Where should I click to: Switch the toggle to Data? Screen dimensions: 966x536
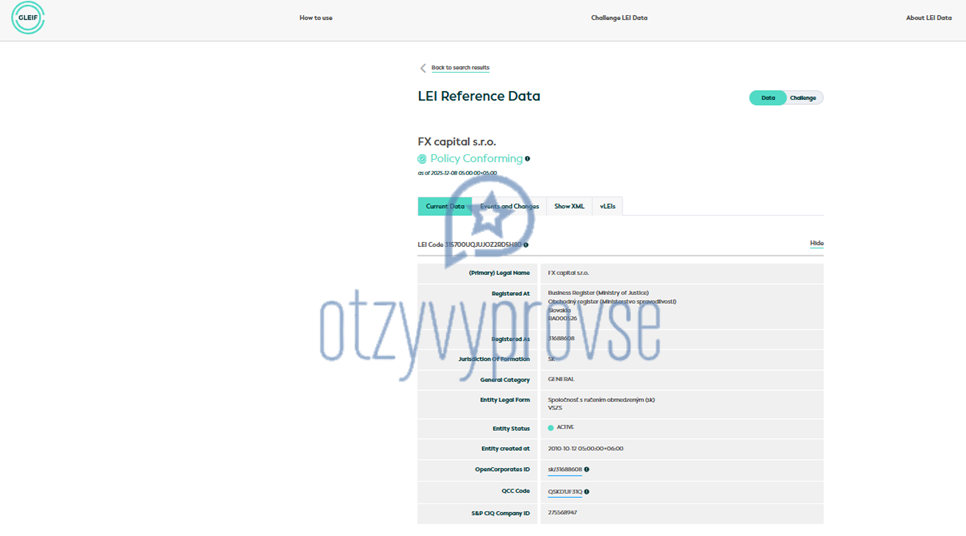point(768,98)
